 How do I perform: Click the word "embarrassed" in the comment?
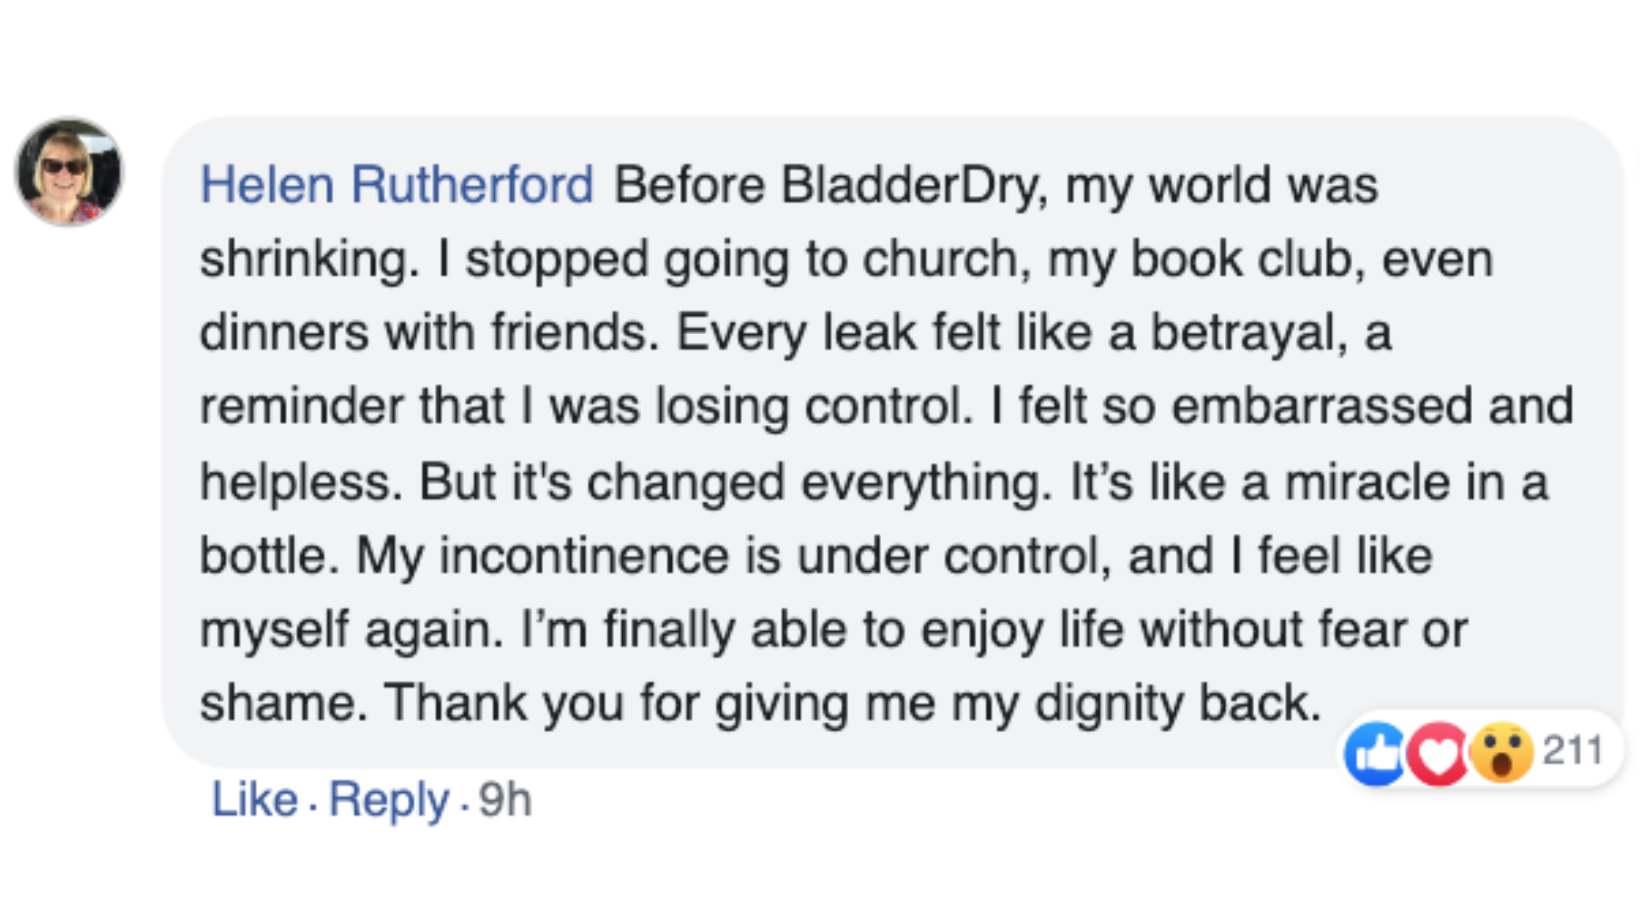click(1322, 406)
